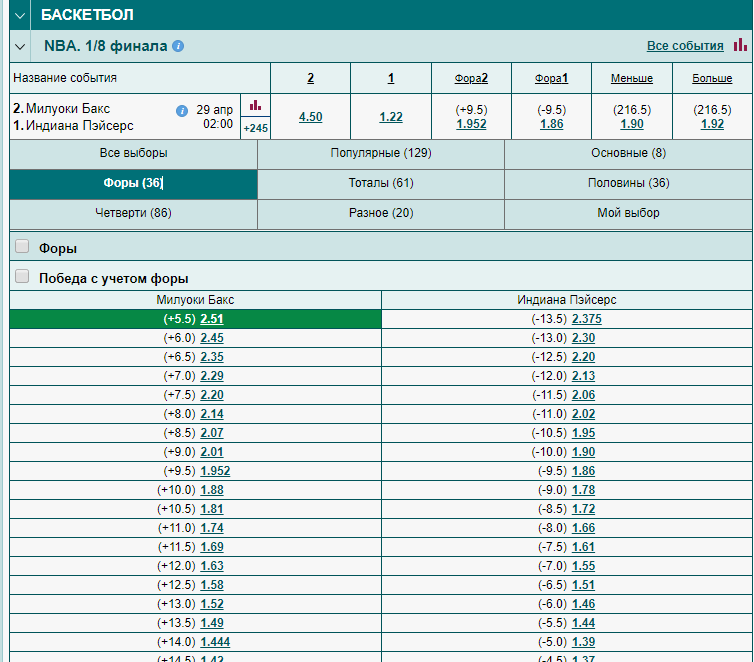Open match statistics bar chart icon
This screenshot has height=662, width=754.
click(x=255, y=105)
